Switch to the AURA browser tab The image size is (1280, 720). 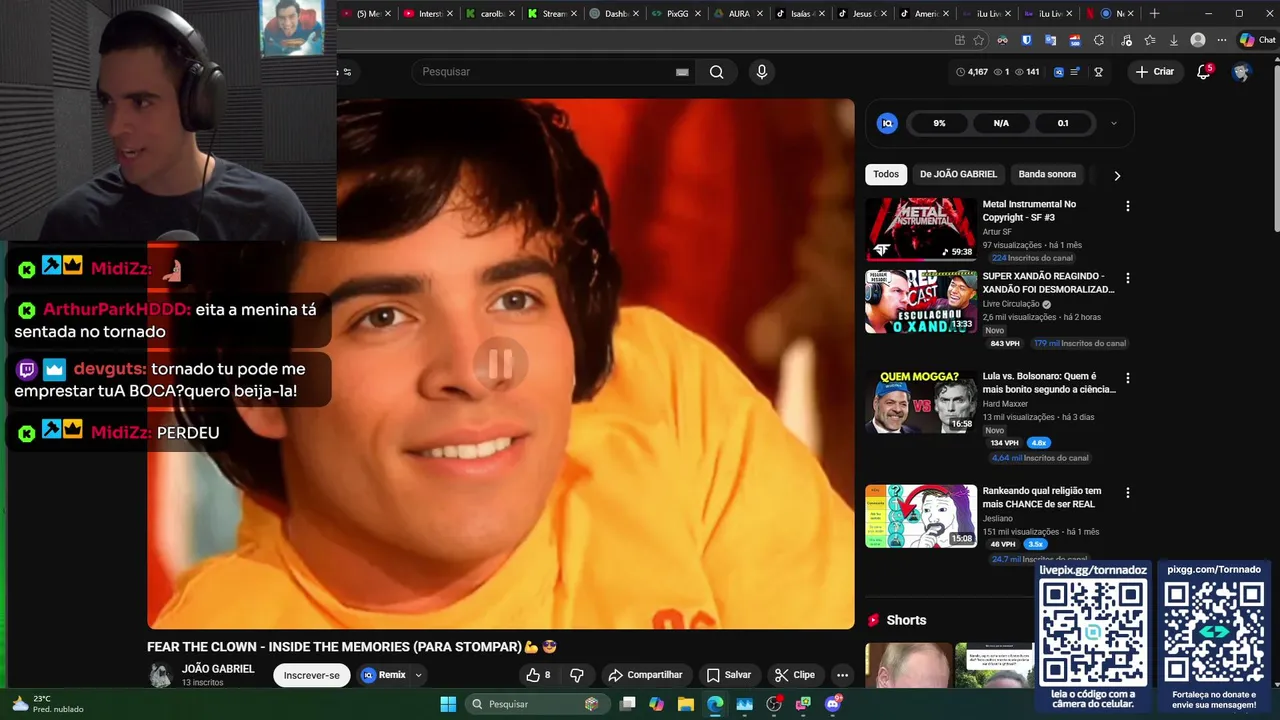[739, 14]
